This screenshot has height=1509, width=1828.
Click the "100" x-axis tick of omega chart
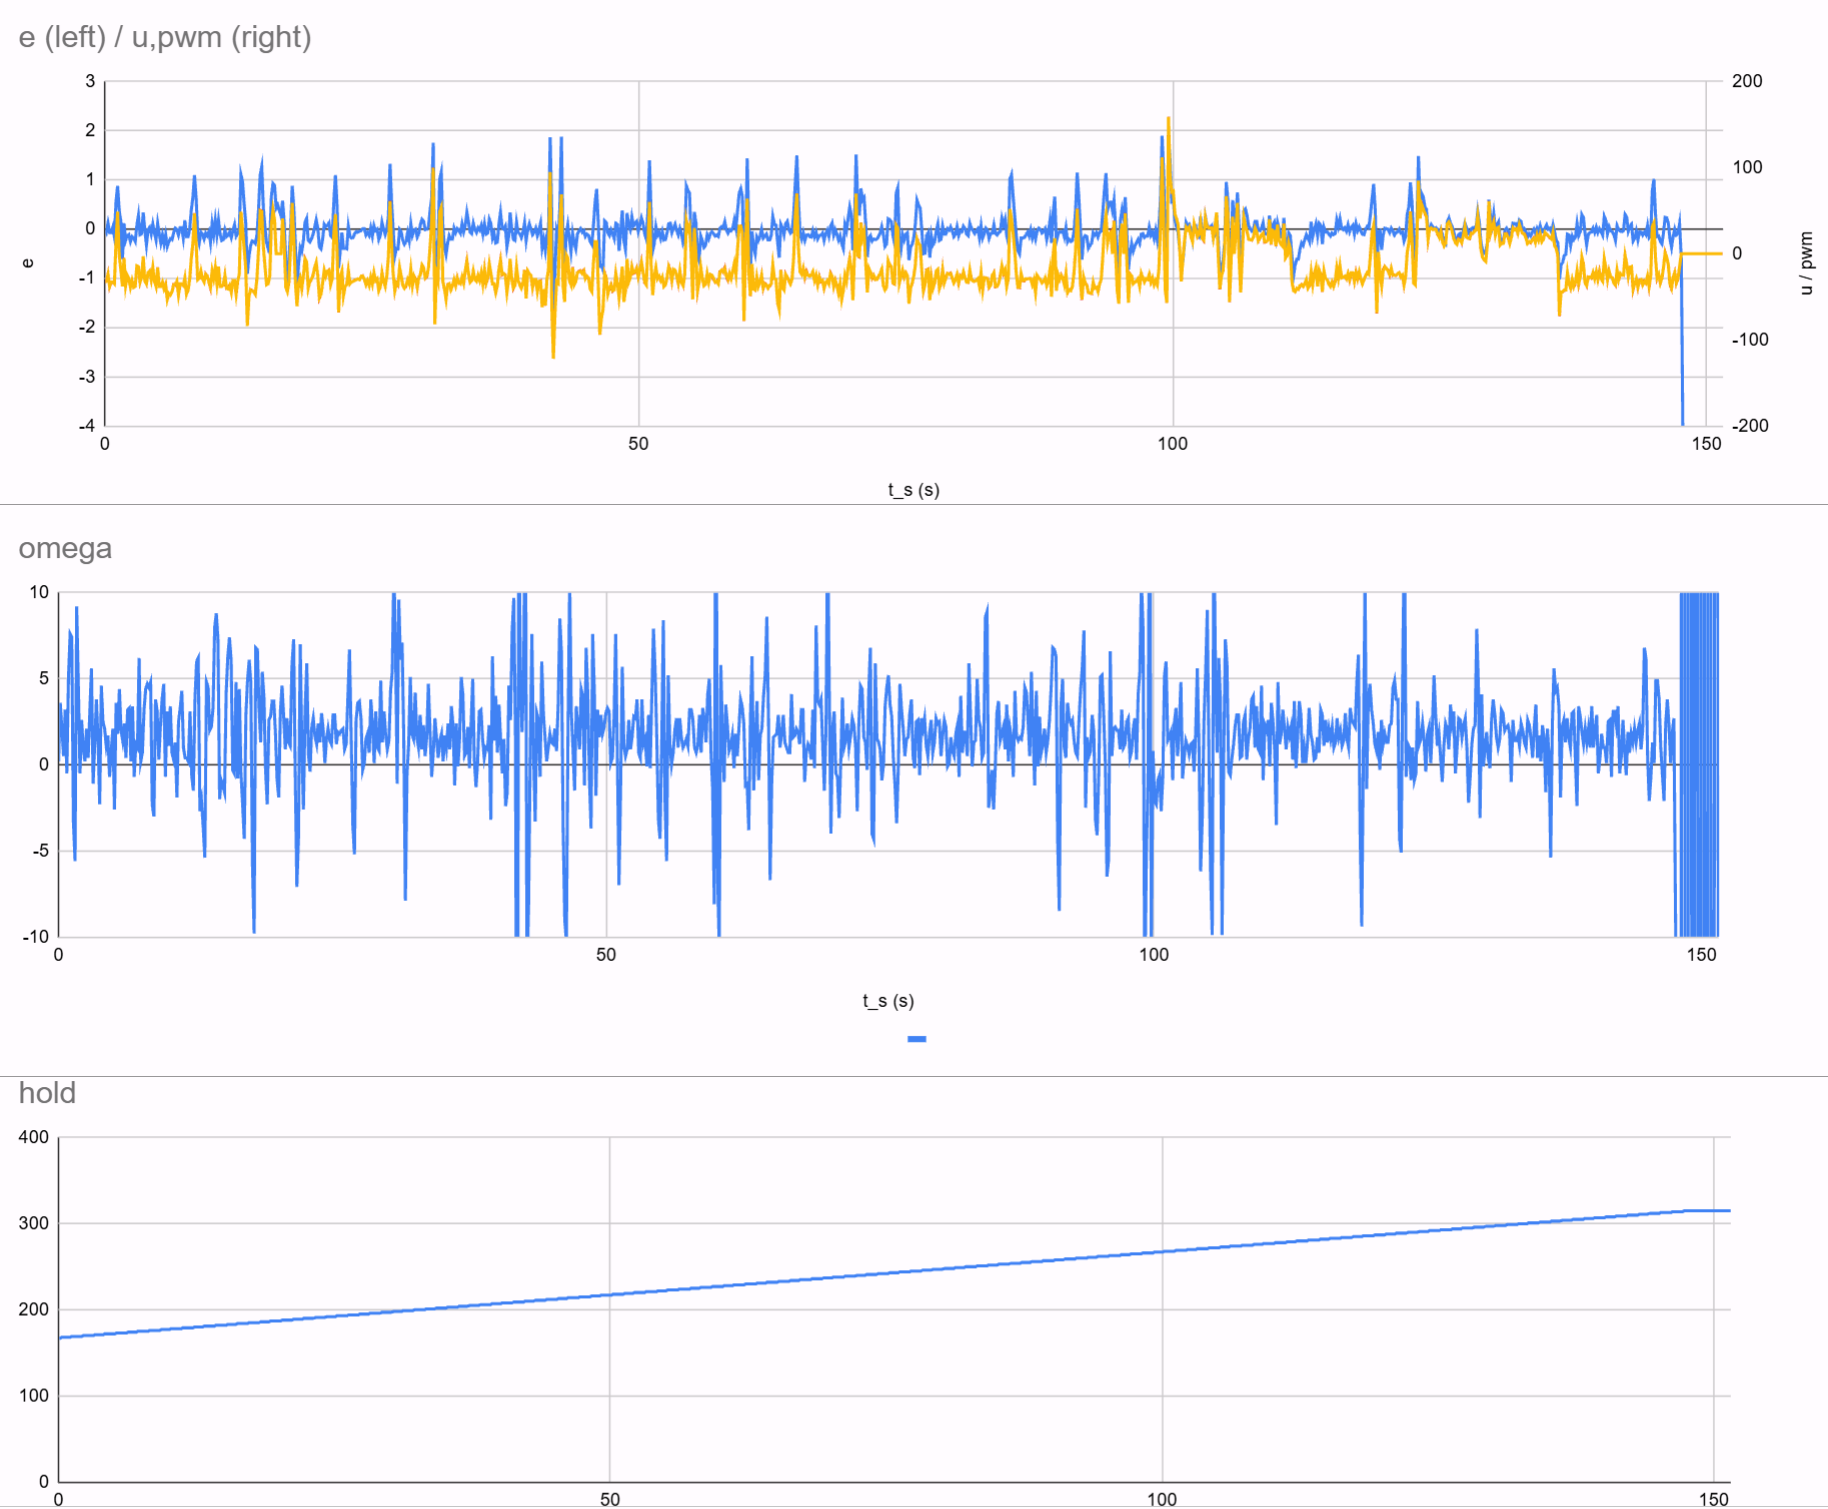1153,955
